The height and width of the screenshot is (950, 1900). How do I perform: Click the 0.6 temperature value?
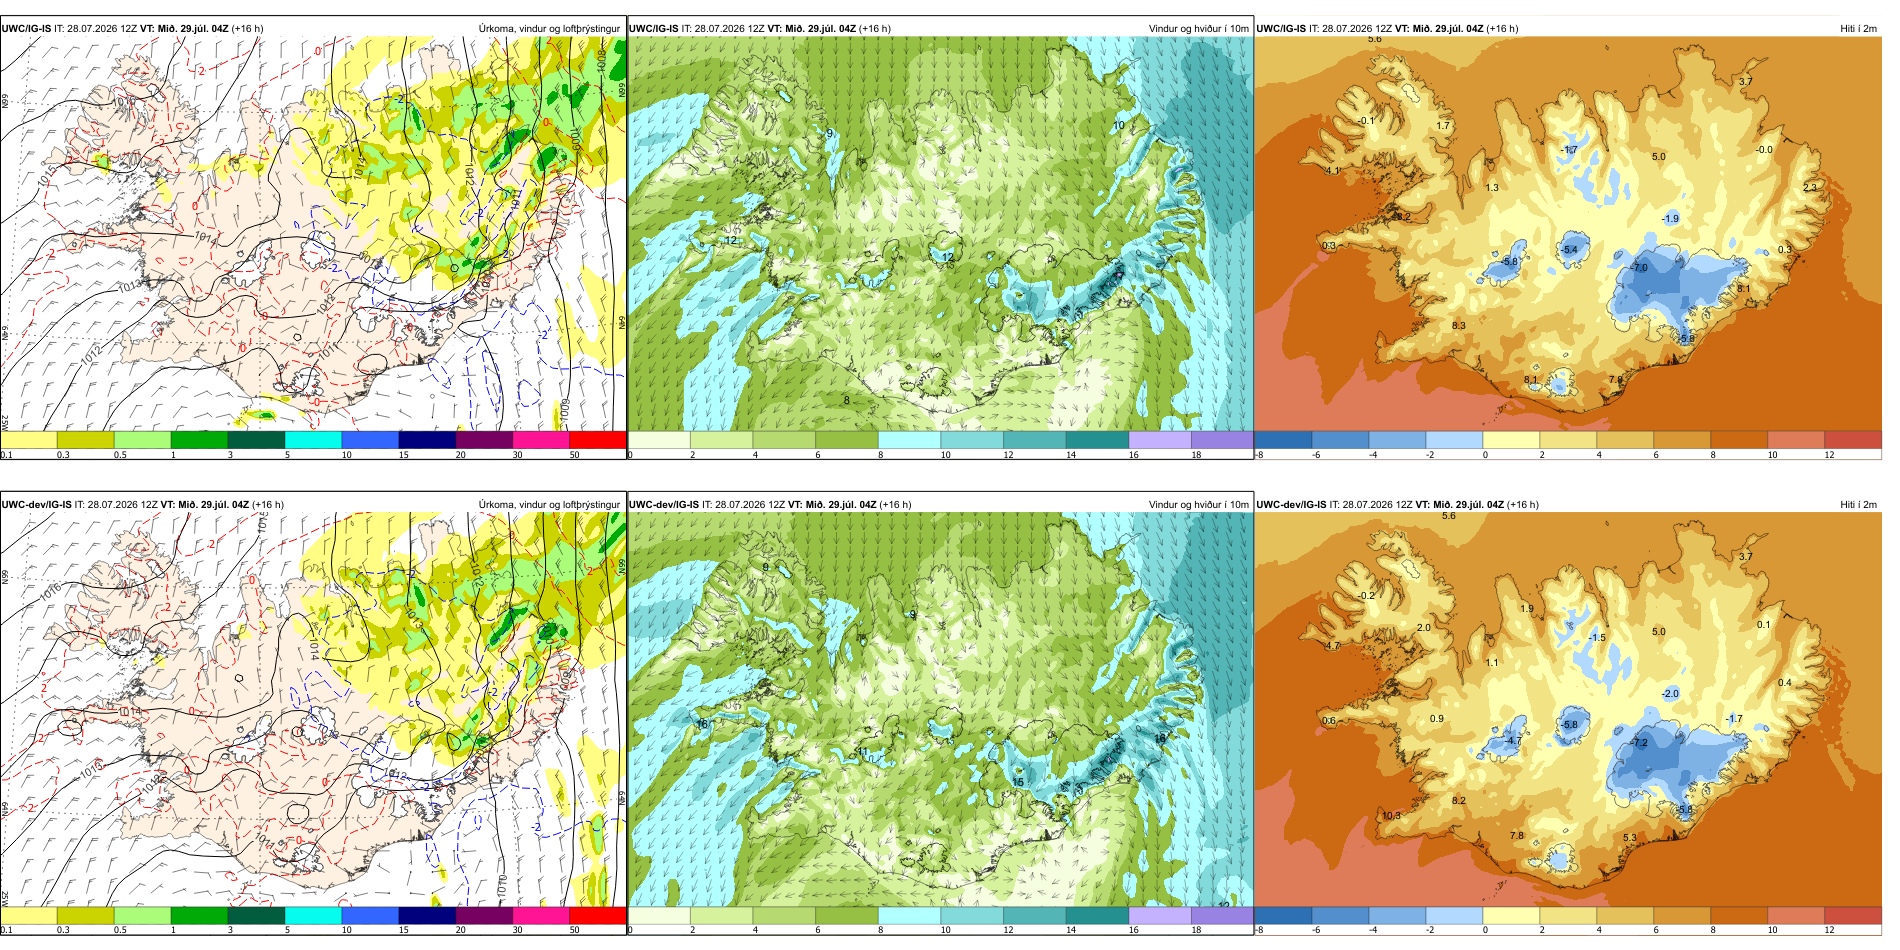pos(1329,721)
